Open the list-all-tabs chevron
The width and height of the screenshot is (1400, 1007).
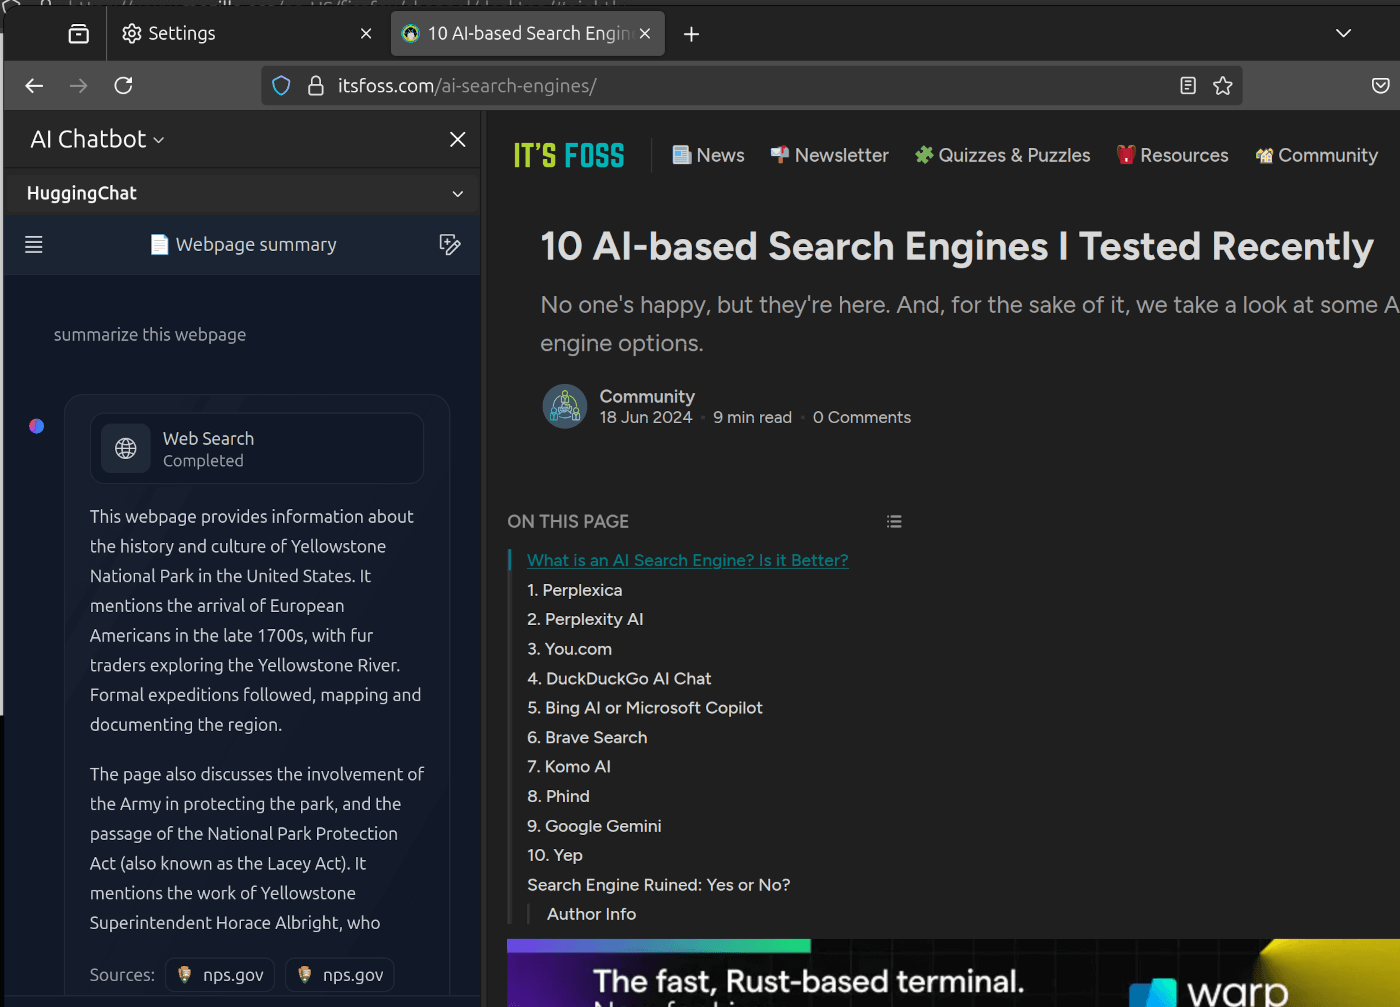(1343, 33)
